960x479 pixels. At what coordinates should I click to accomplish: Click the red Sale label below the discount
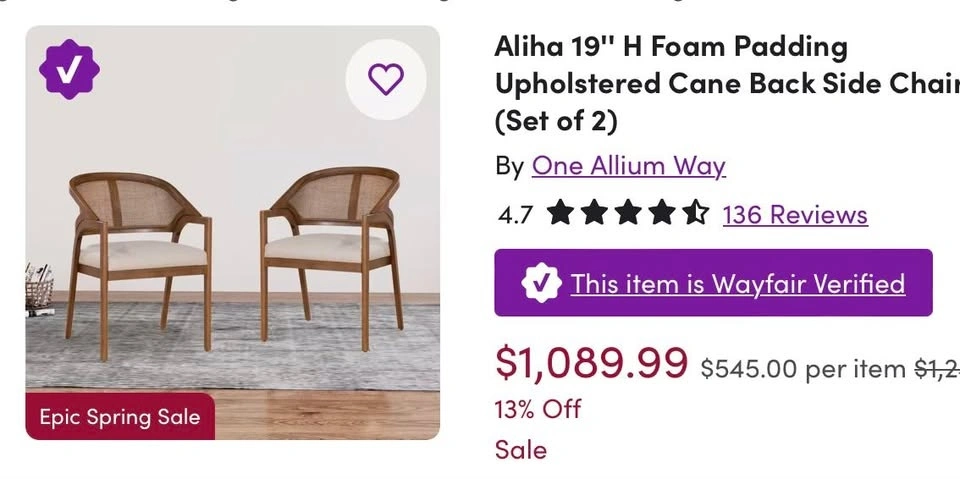[521, 450]
